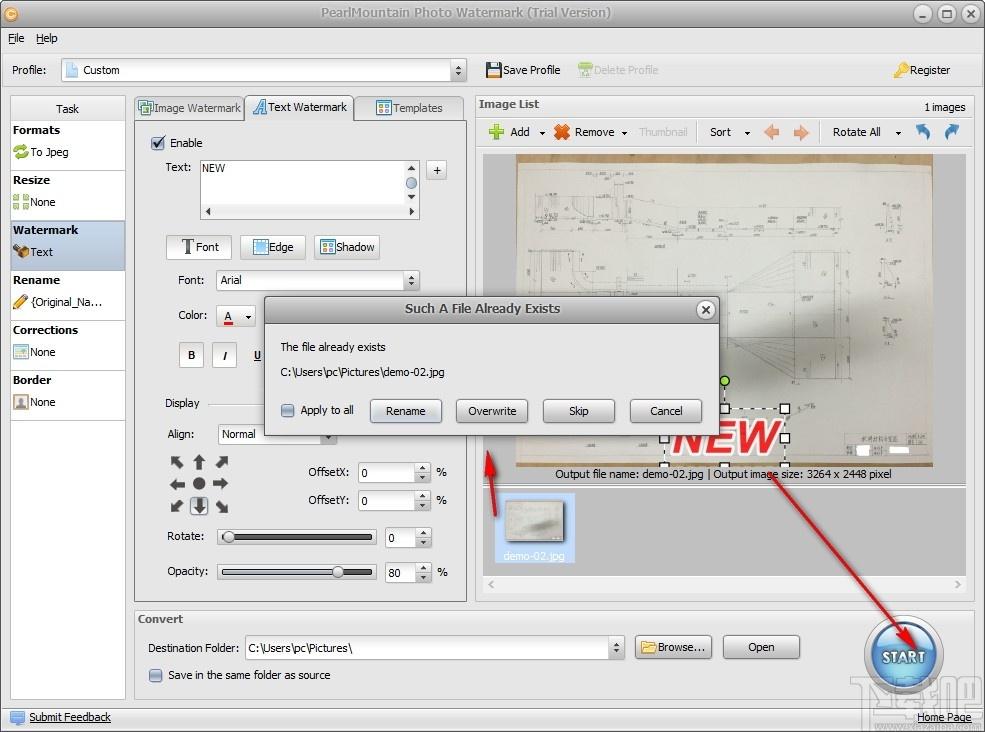Align watermark to middle-left arrow

(177, 484)
